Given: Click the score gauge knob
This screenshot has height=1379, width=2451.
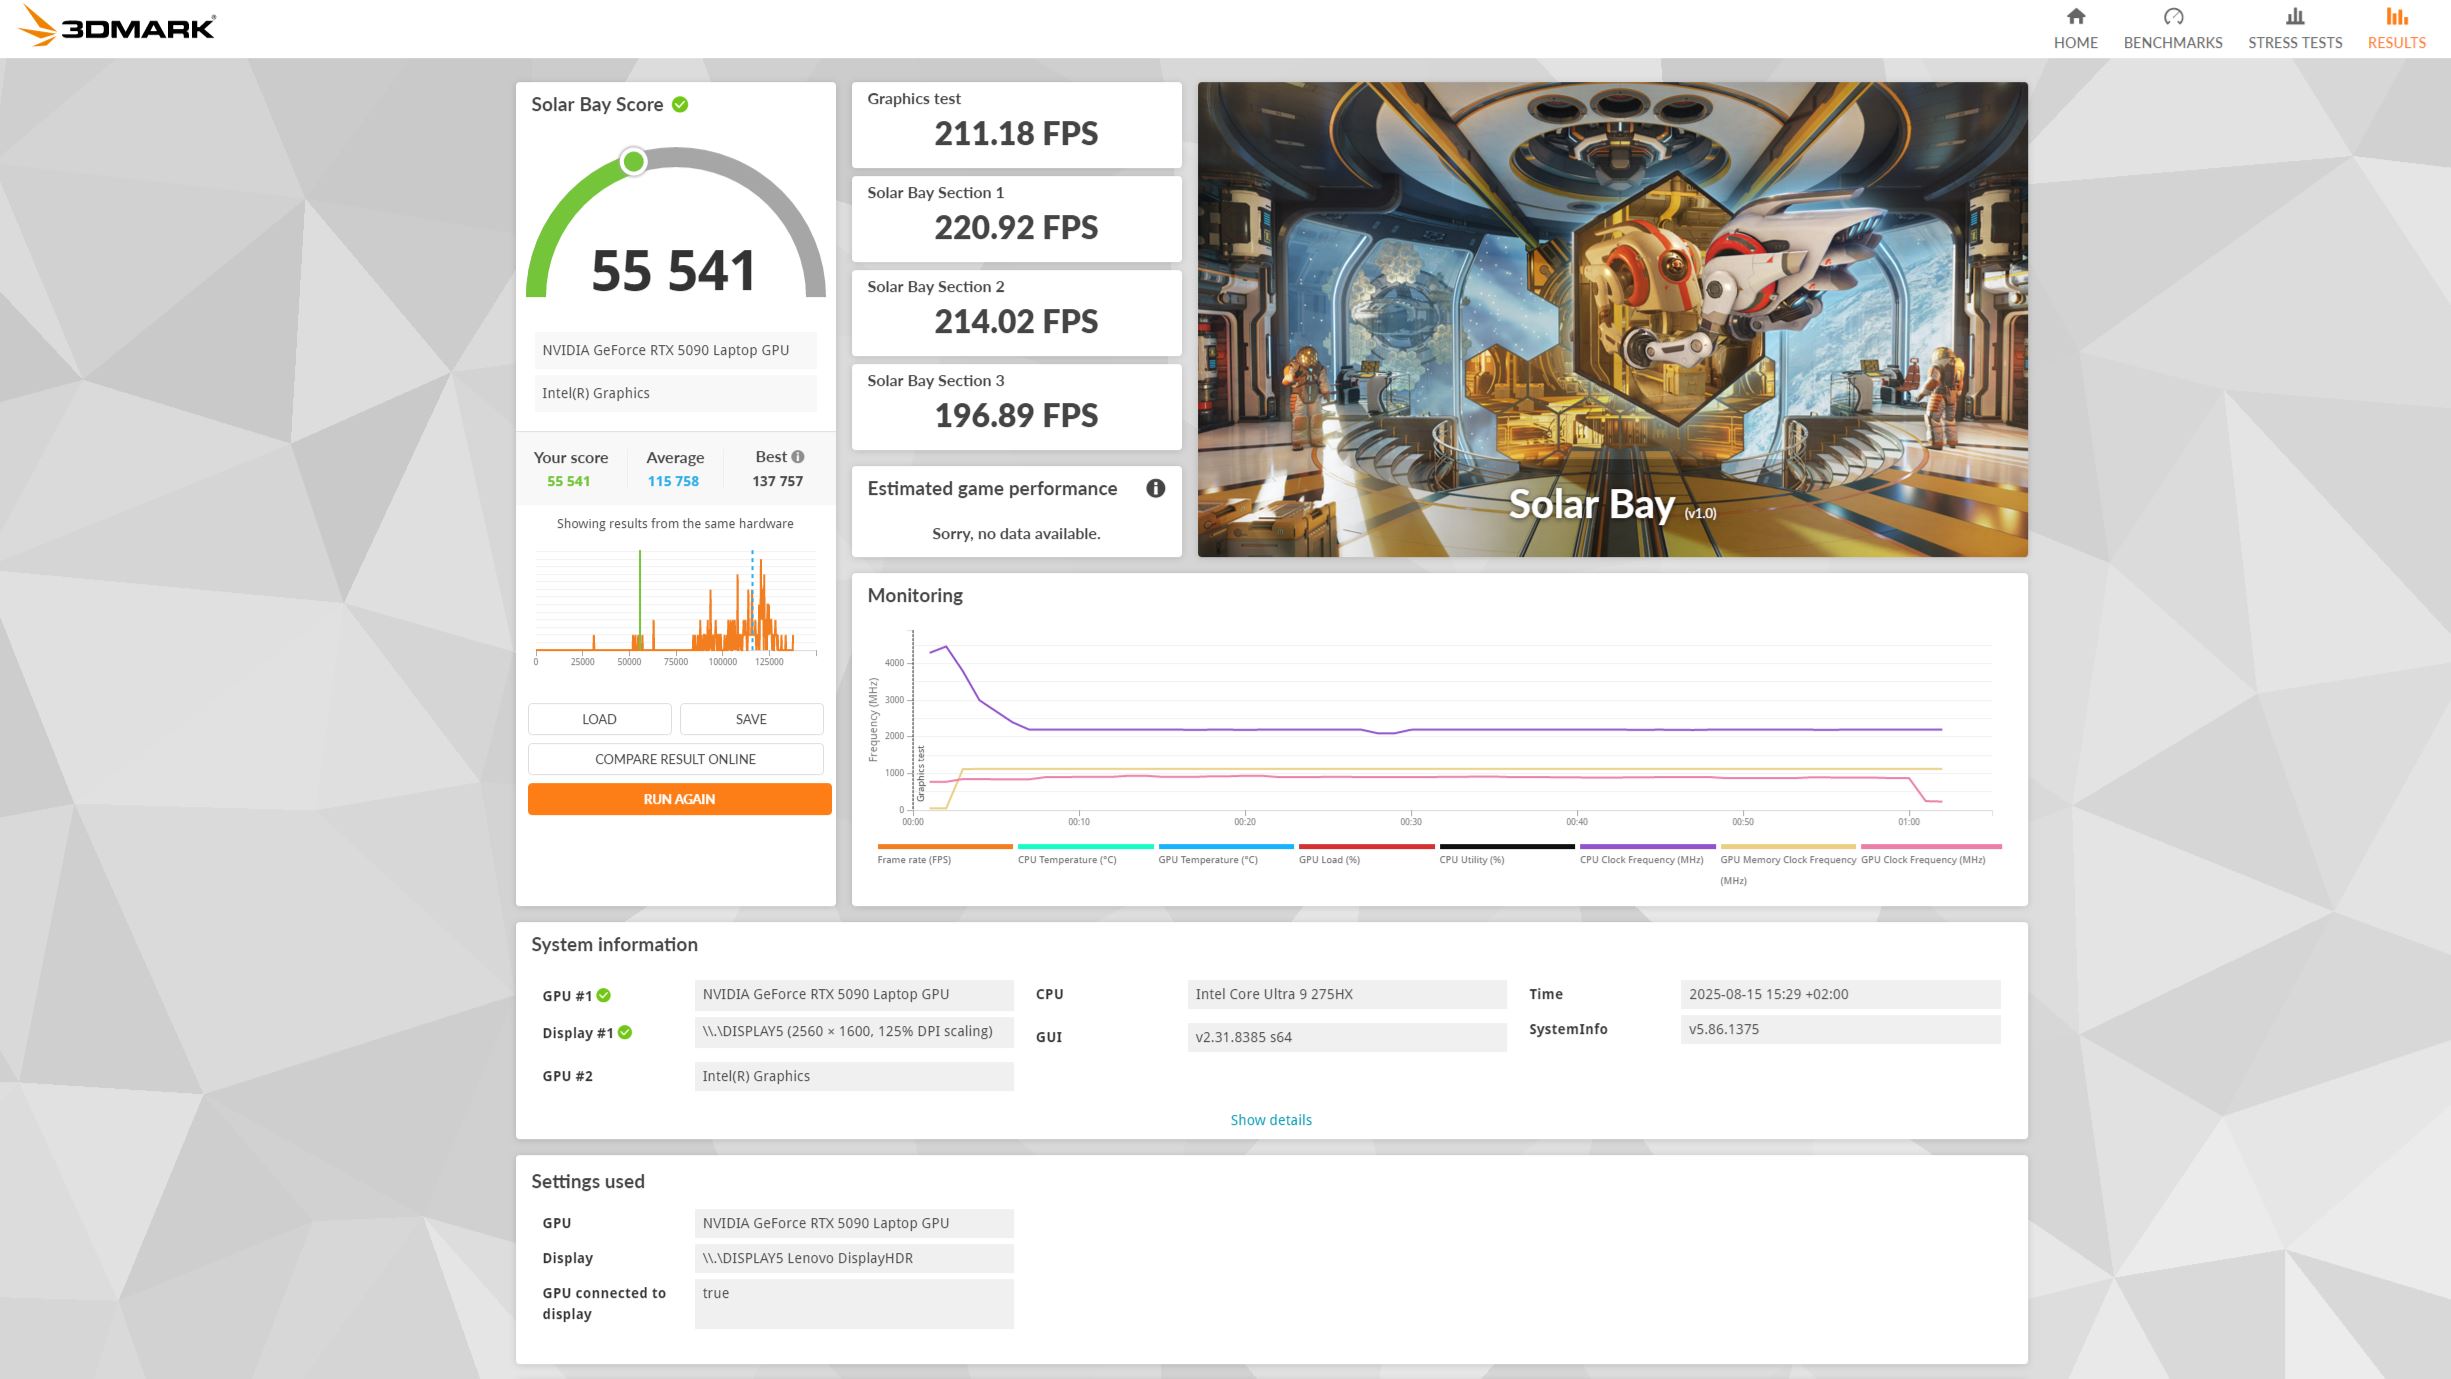Looking at the screenshot, I should [x=633, y=161].
